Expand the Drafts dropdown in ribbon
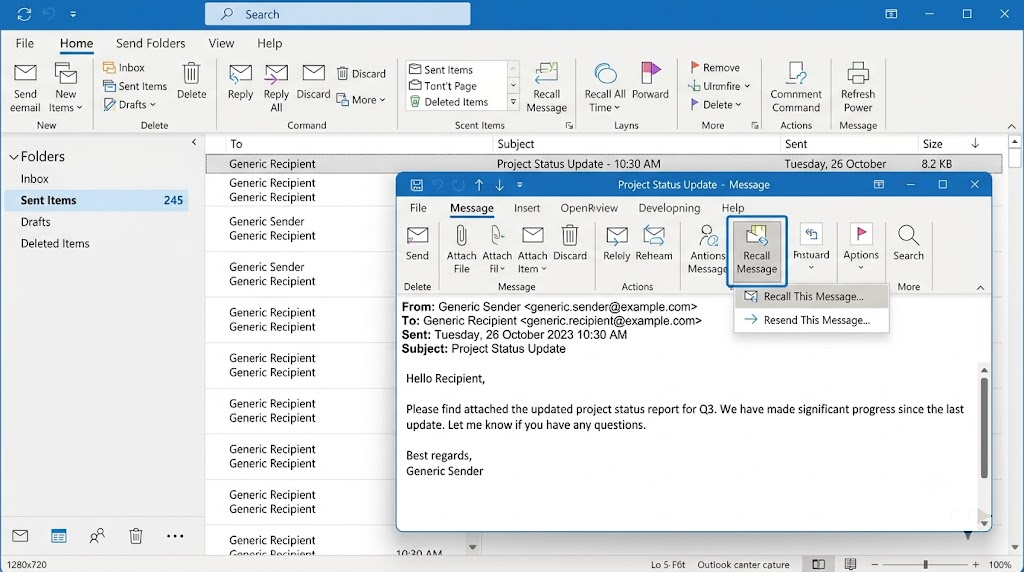The height and width of the screenshot is (572, 1024). coord(153,104)
